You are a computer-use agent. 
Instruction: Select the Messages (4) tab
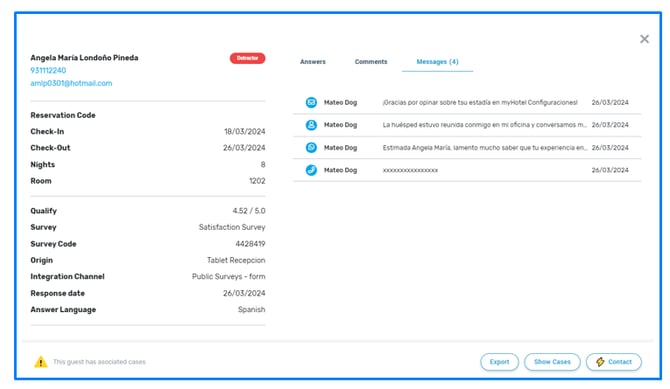pos(438,62)
